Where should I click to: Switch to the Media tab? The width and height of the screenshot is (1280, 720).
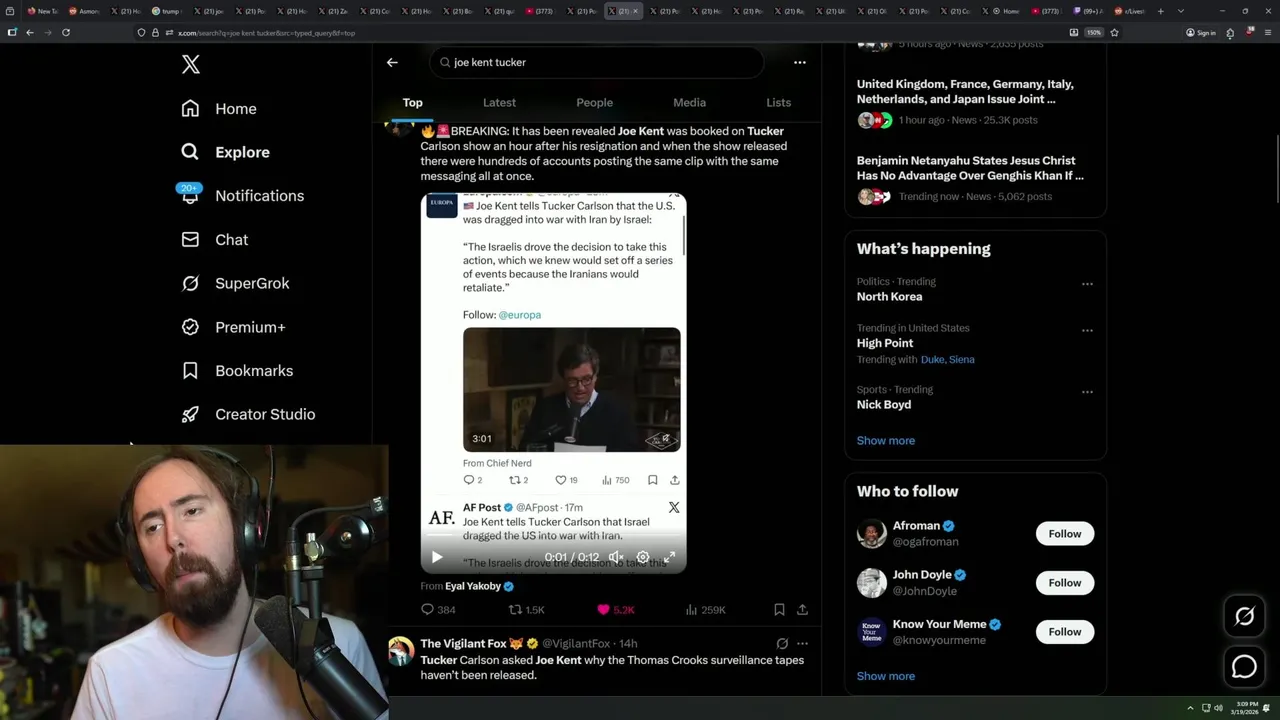pyautogui.click(x=689, y=102)
